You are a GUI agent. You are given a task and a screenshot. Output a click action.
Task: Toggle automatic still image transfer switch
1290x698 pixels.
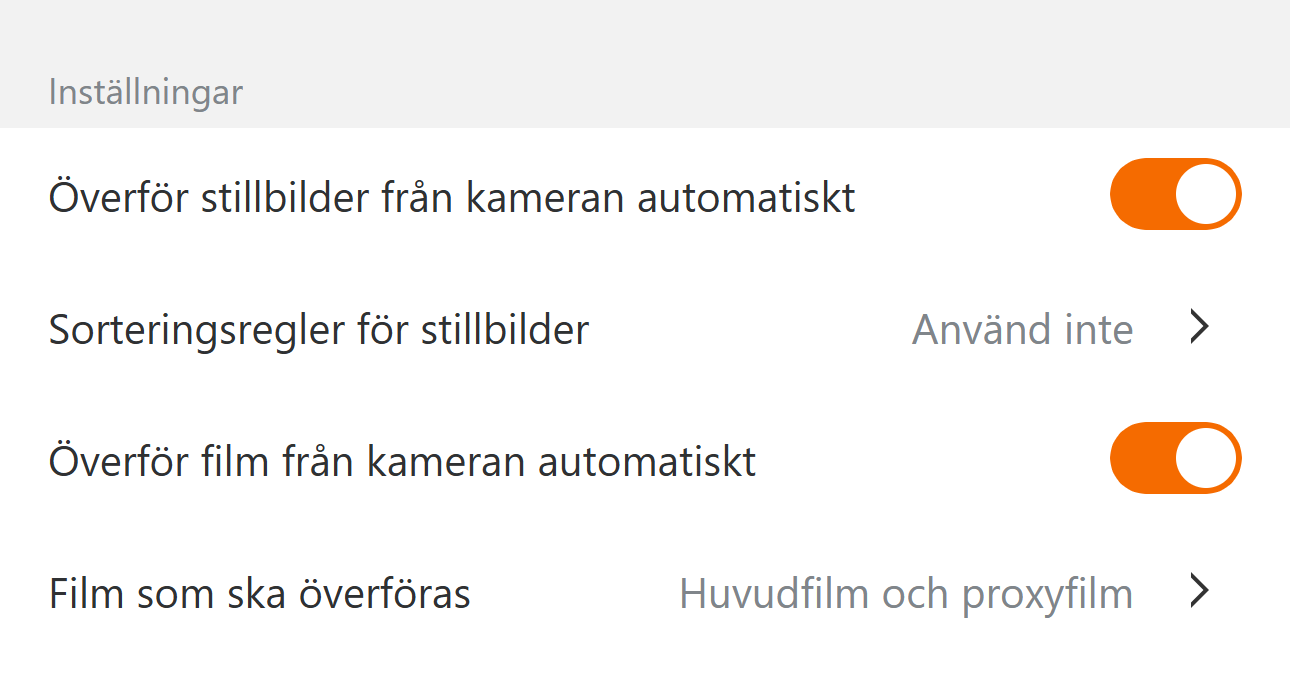(x=1175, y=194)
